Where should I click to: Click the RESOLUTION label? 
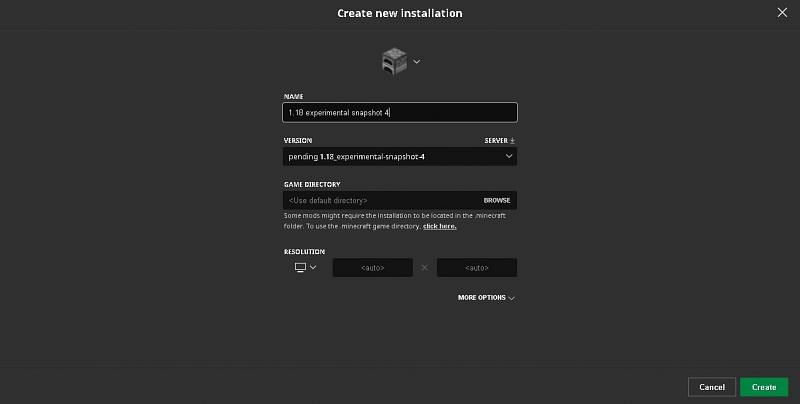click(x=304, y=251)
